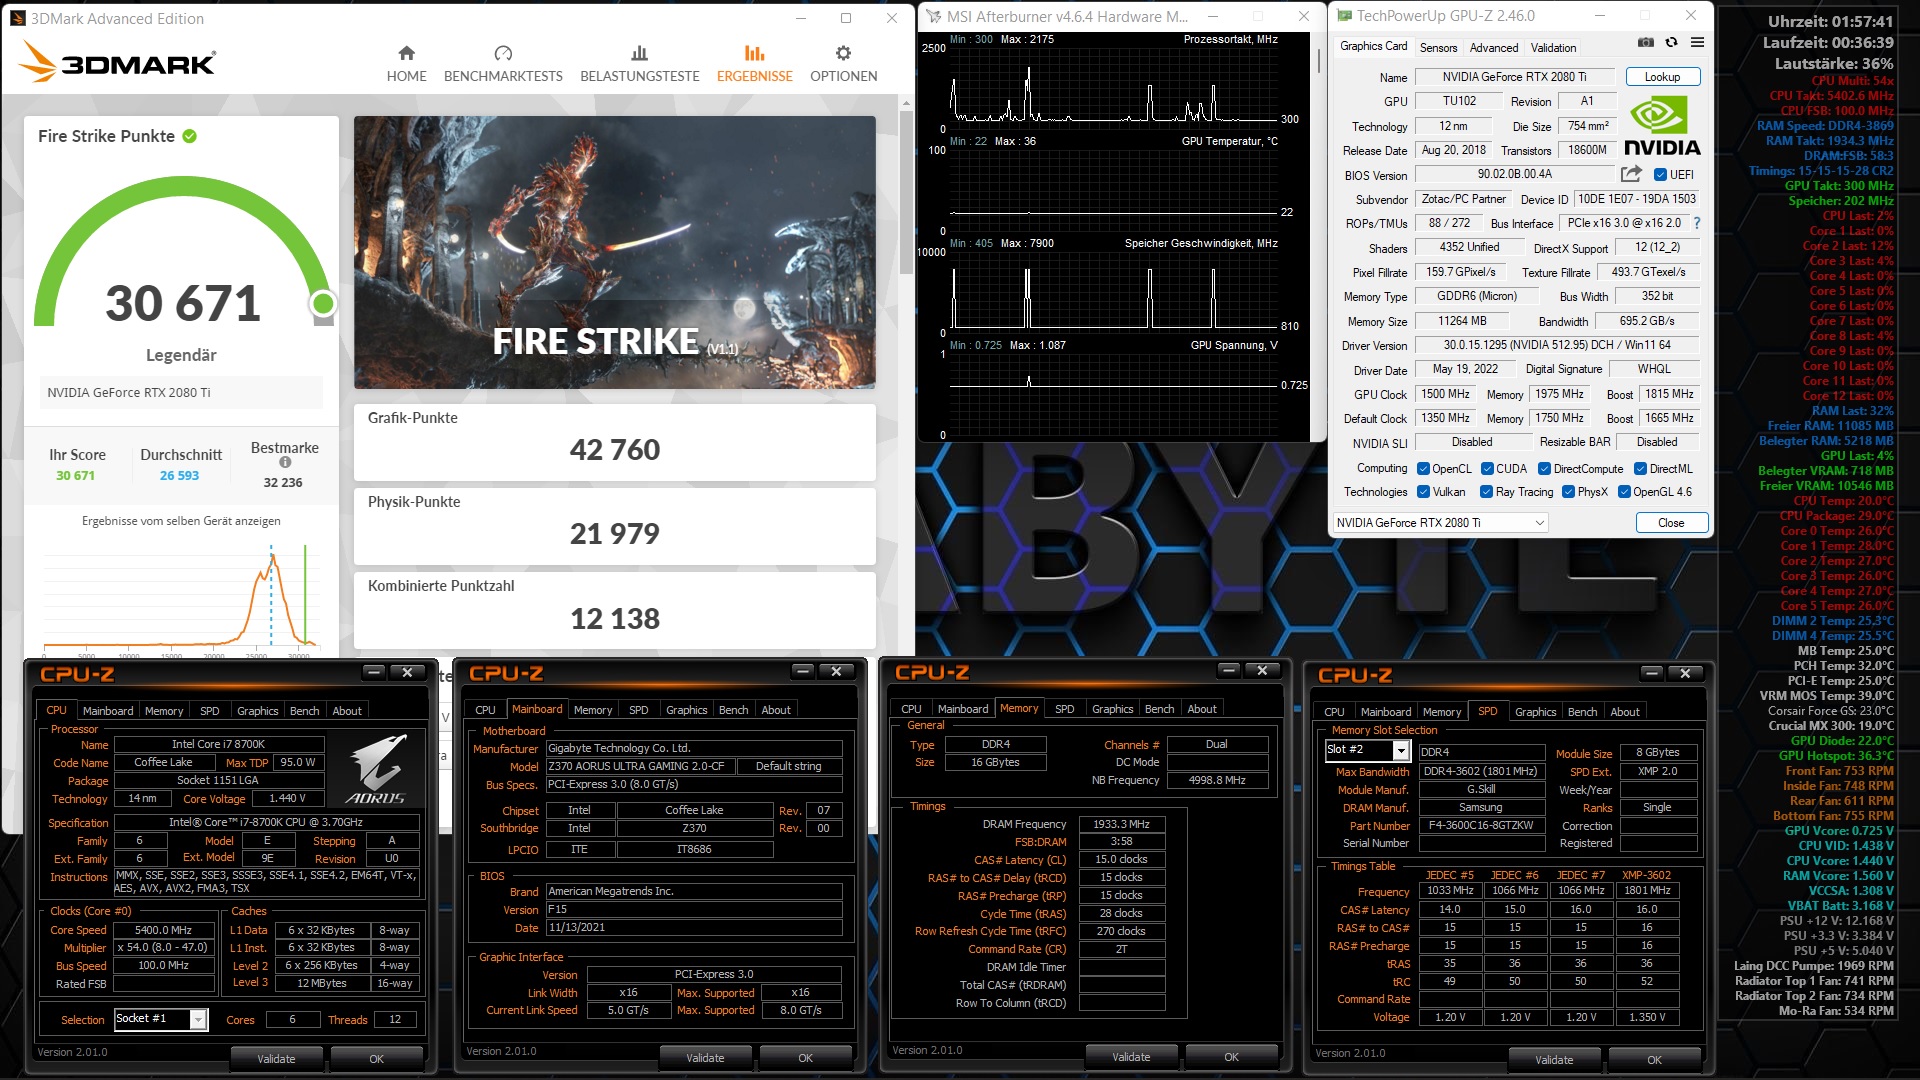Maximize the 3DMark window
Viewport: 1920px width, 1080px height.
coord(846,18)
